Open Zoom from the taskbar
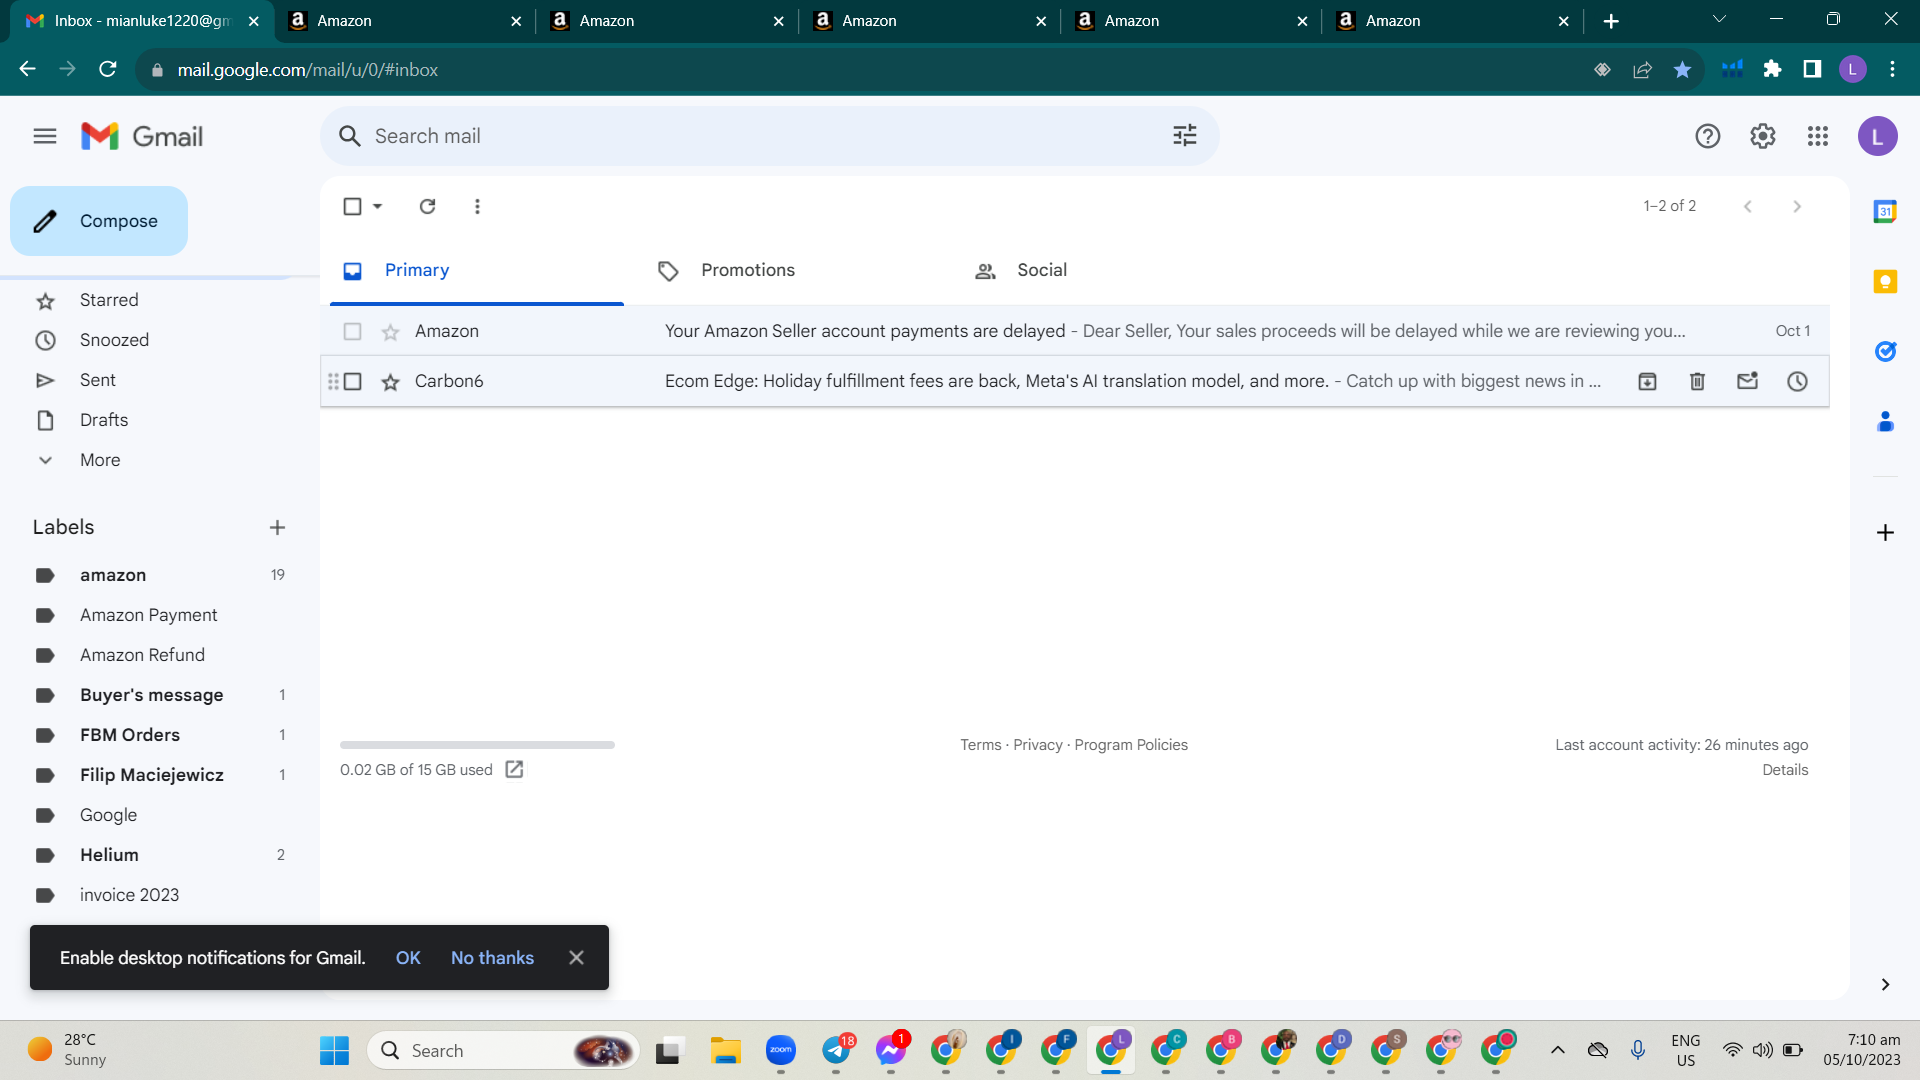The height and width of the screenshot is (1080, 1920). [x=780, y=1050]
